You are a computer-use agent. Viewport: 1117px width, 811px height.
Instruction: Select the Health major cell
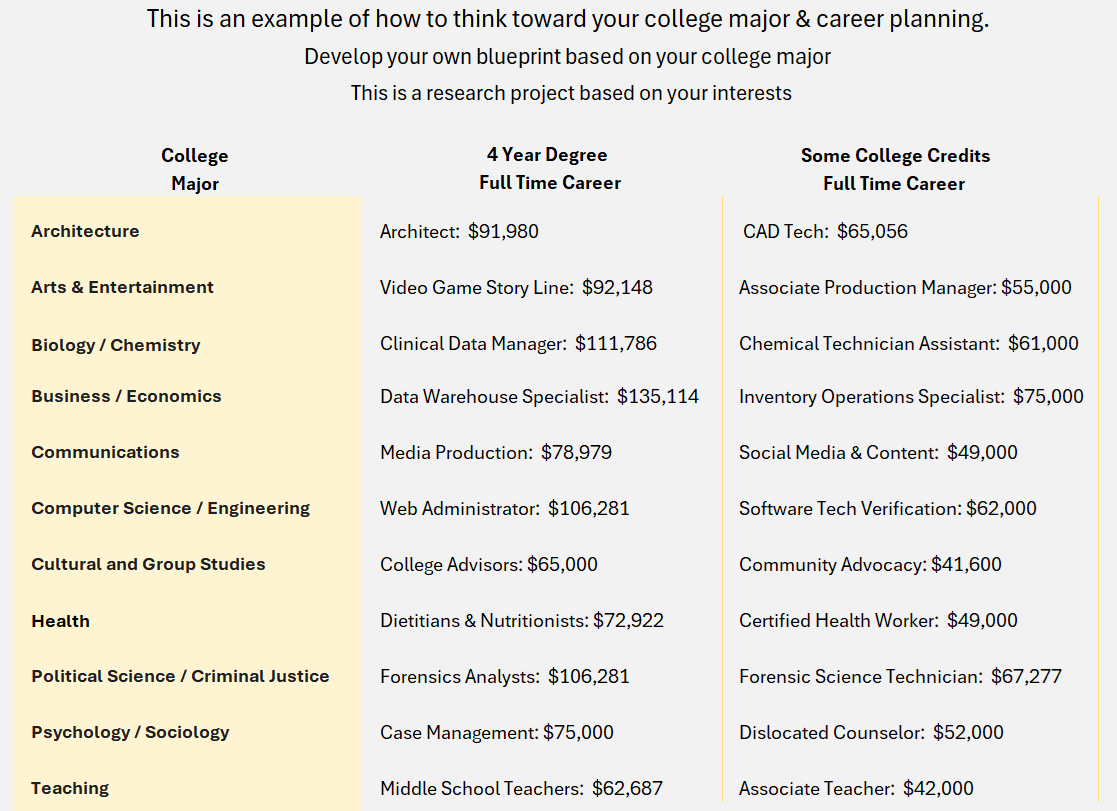click(x=60, y=621)
